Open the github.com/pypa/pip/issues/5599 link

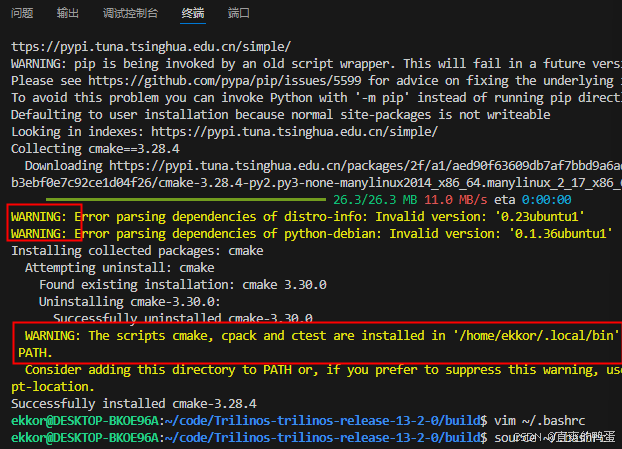225,81
